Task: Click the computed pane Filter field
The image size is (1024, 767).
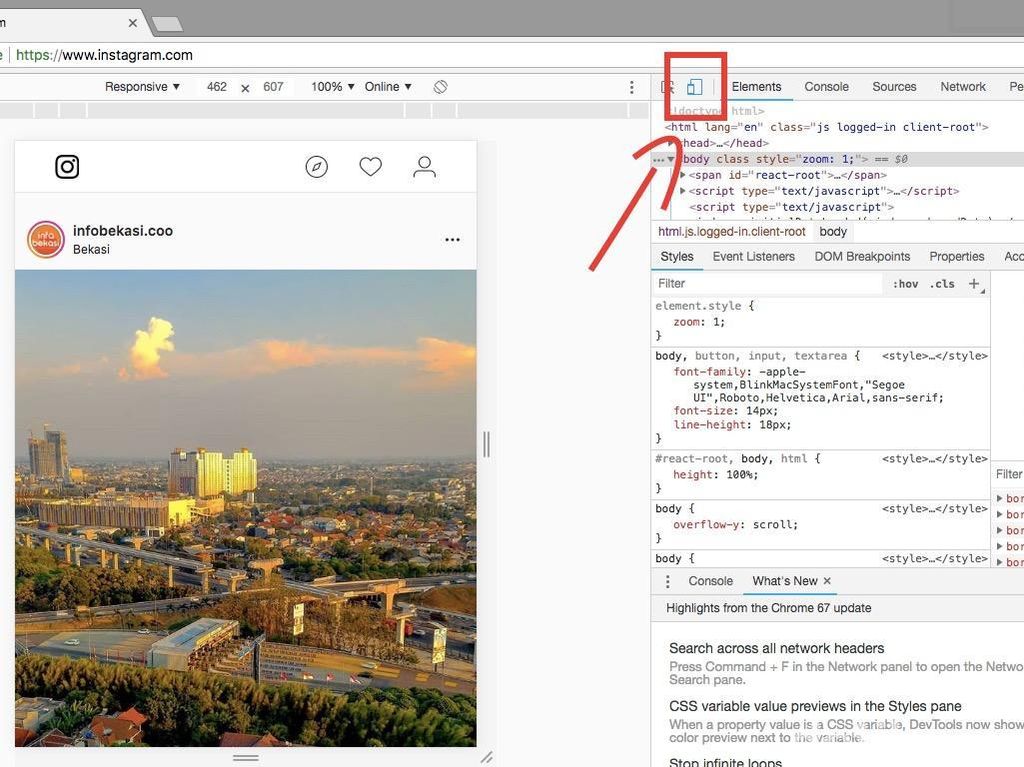Action: pyautogui.click(x=1008, y=474)
